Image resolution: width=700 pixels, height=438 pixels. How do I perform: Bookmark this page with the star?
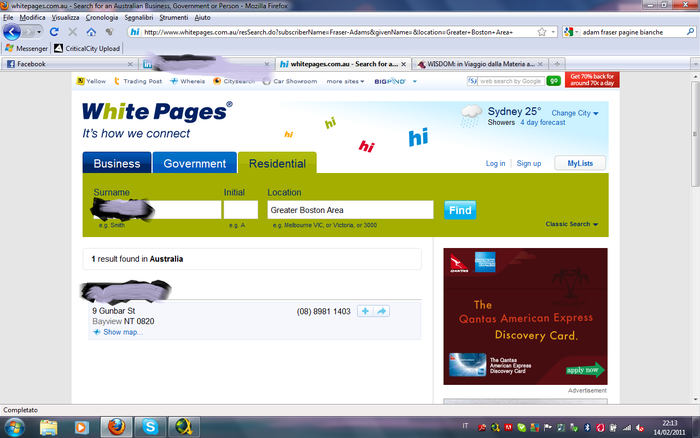pos(542,32)
